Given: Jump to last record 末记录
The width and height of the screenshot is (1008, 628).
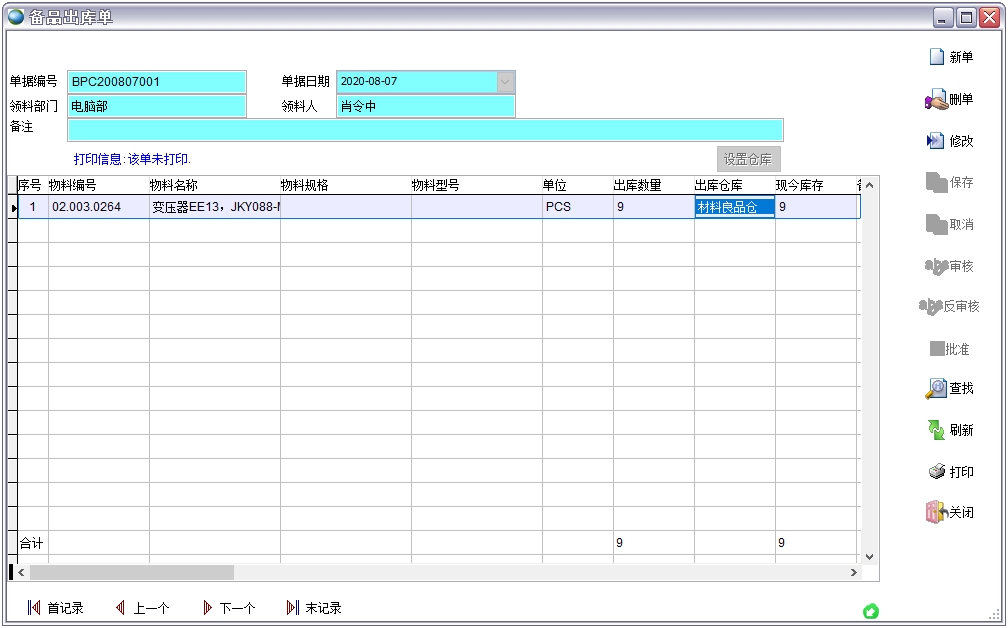Looking at the screenshot, I should 293,608.
